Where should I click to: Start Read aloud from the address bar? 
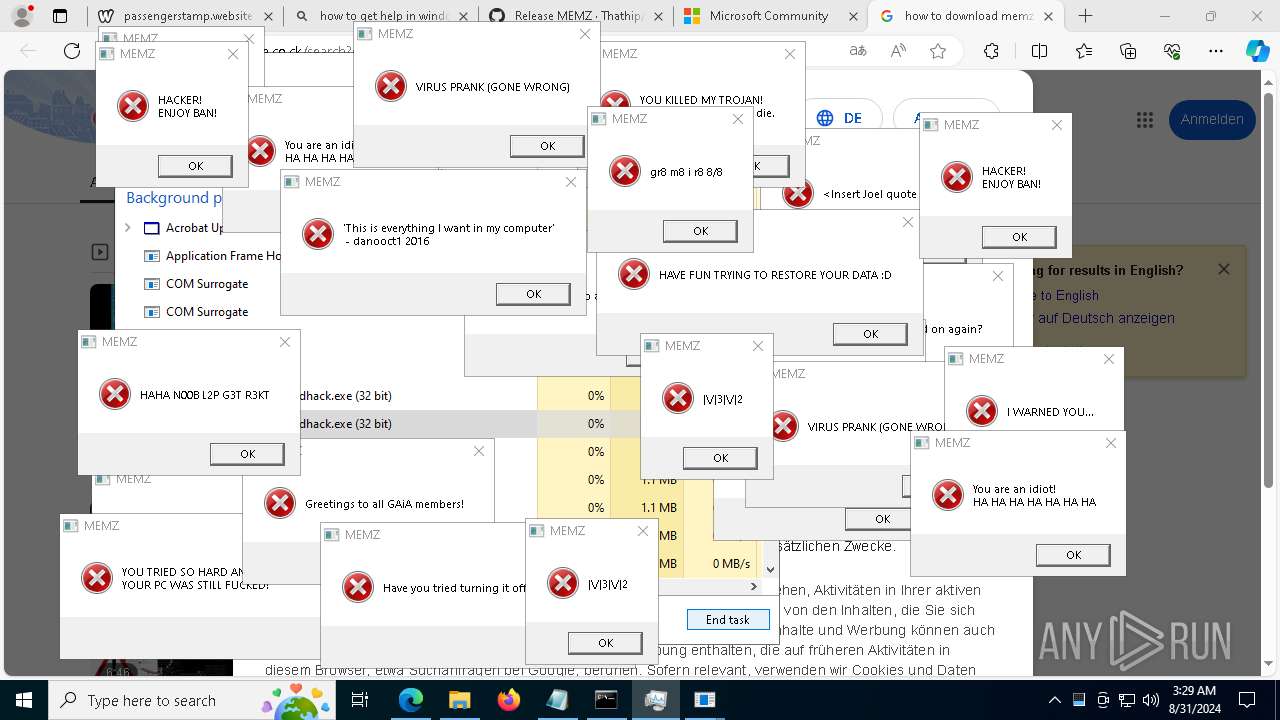898,51
